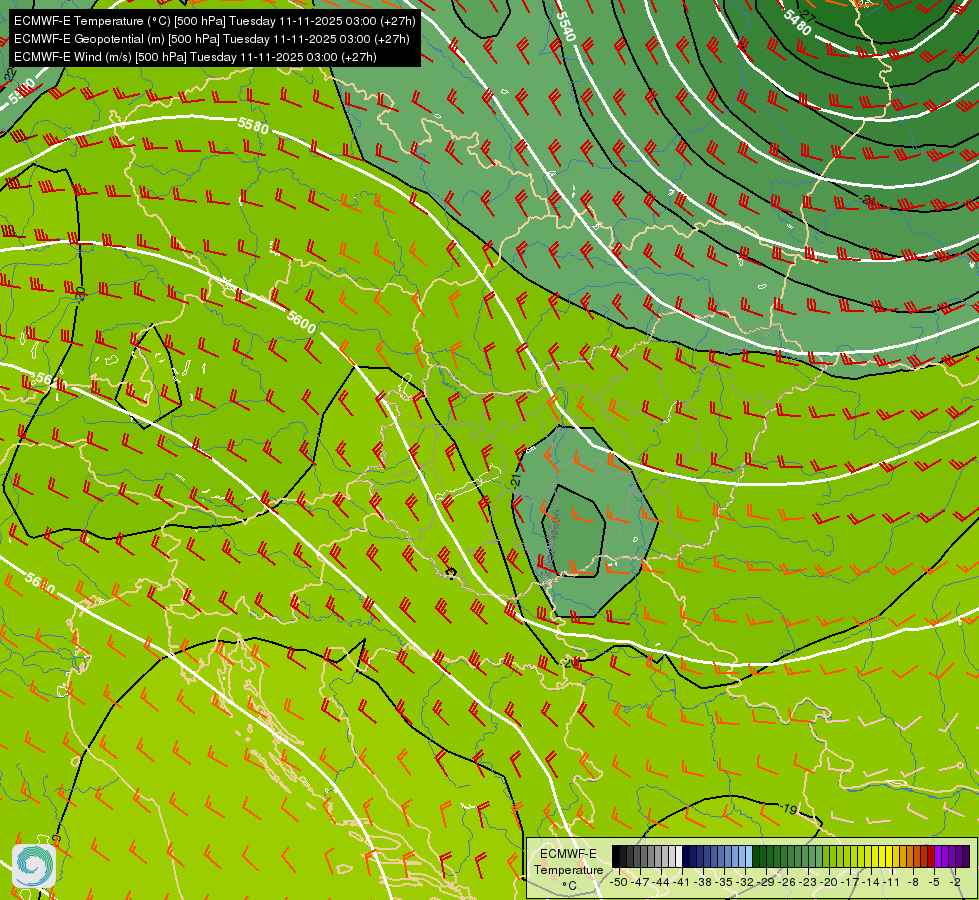Click the -14 value on the legend
Viewport: 979px width, 900px height.
[x=871, y=882]
